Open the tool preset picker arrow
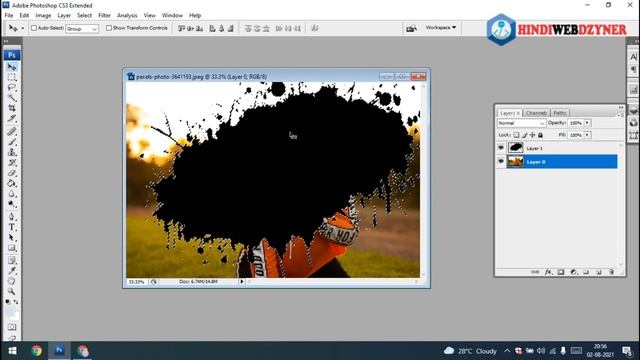This screenshot has height=360, width=640. point(22,28)
